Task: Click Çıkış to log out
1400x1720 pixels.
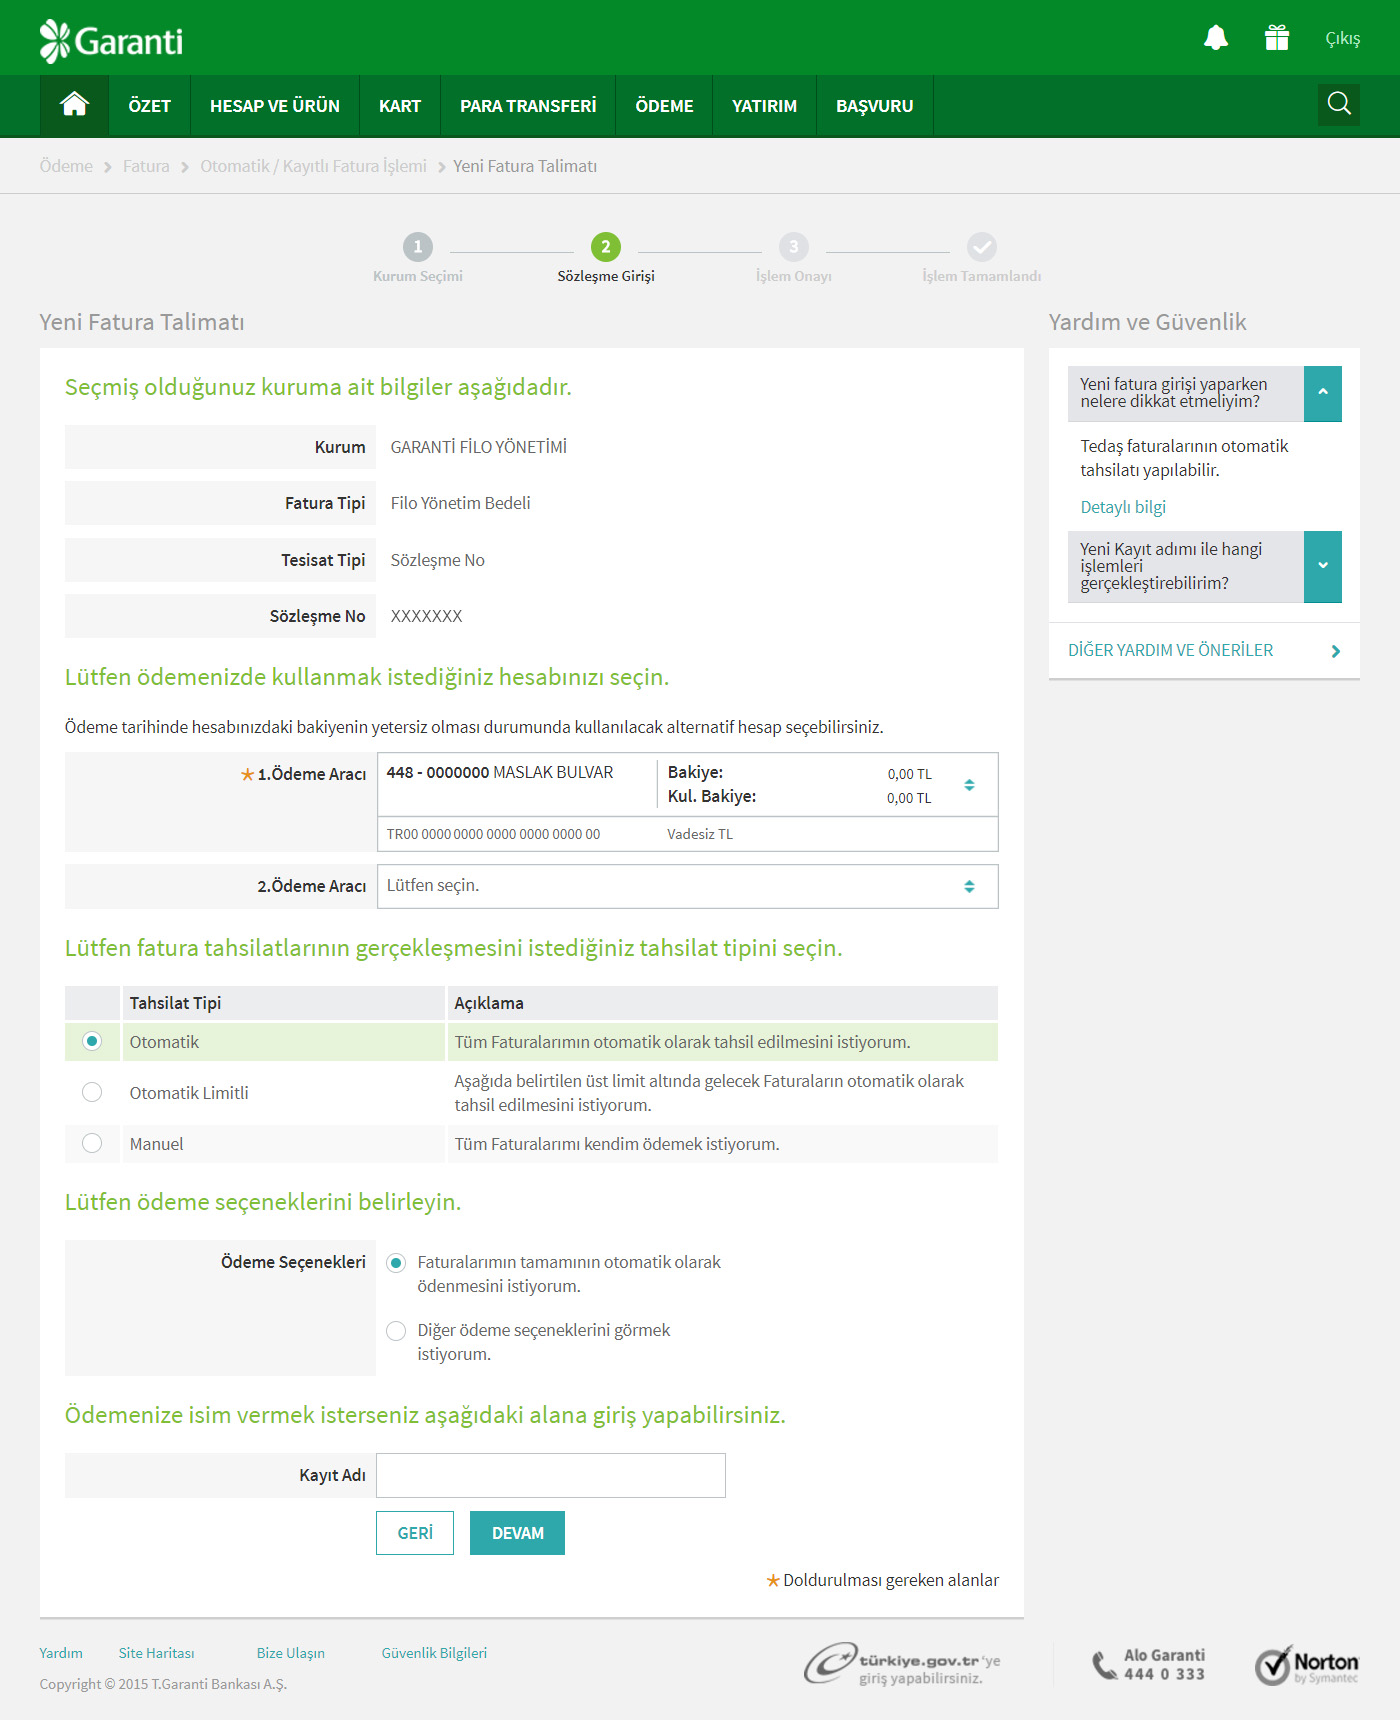Action: pos(1342,39)
